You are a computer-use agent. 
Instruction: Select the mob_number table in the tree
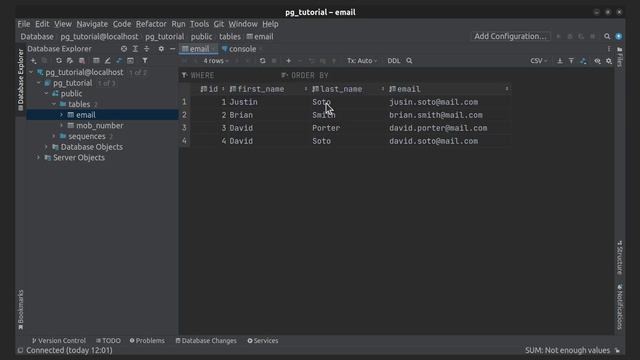click(x=99, y=126)
